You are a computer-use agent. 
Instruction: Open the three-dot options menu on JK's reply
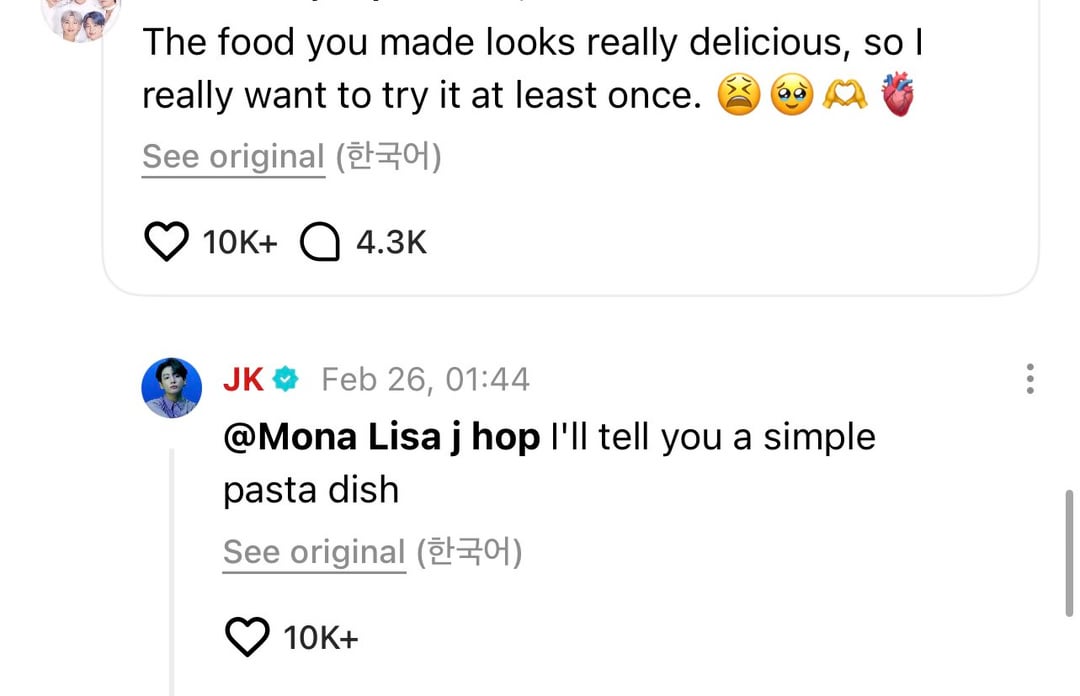pos(1030,379)
